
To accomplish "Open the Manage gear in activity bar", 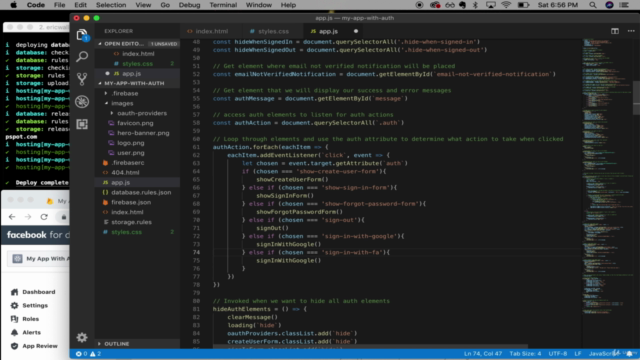I will click(82, 337).
